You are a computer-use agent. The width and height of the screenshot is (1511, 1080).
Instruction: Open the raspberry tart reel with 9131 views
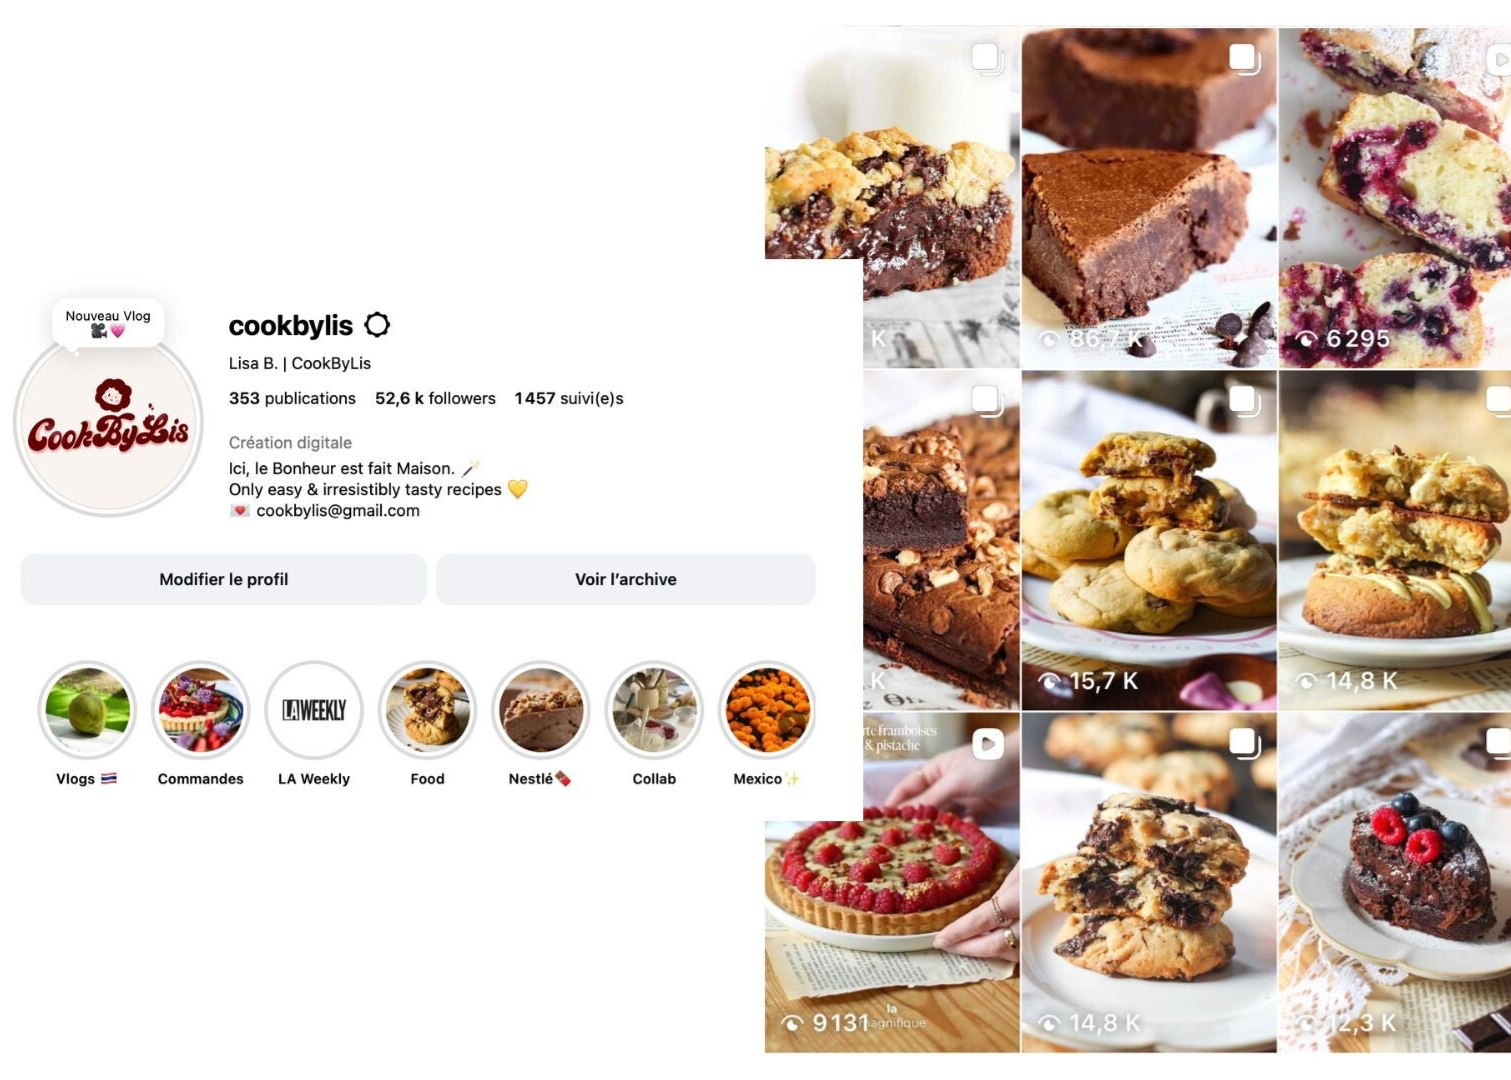[x=892, y=882]
